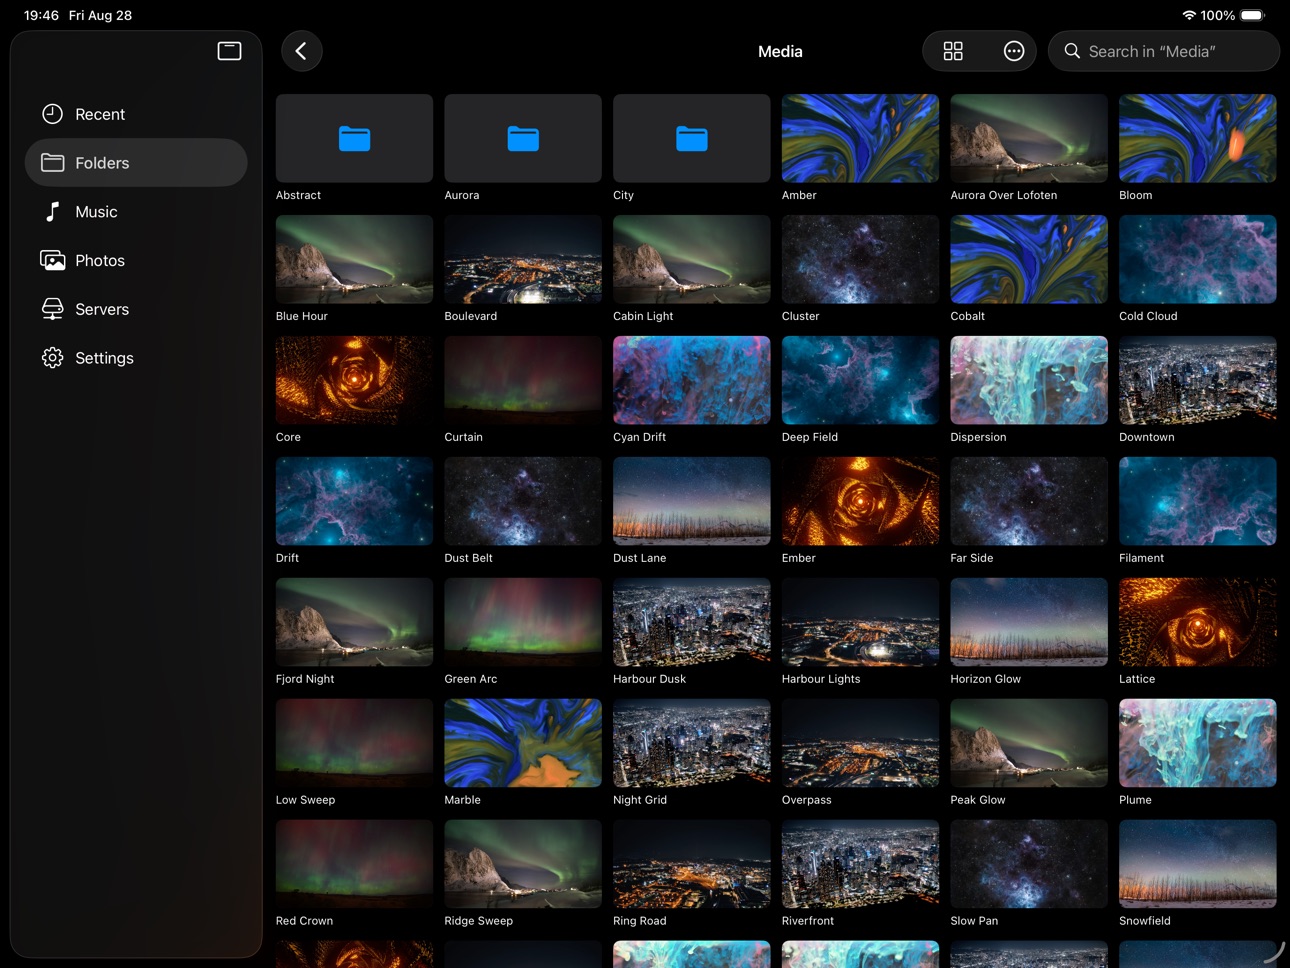This screenshot has height=968, width=1290.
Task: Click the Red Crown file name
Action: [304, 921]
